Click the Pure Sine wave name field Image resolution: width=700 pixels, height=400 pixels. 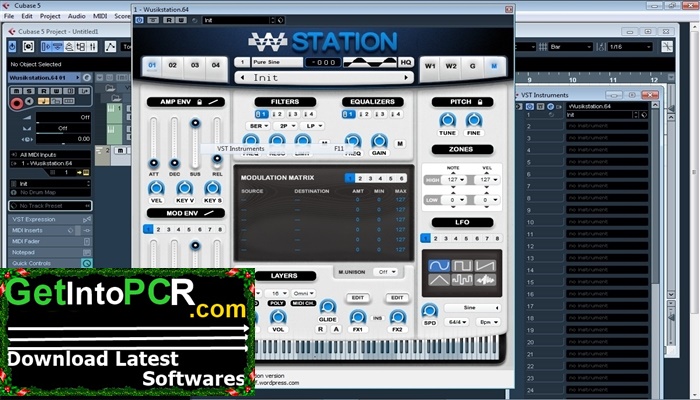tap(277, 62)
